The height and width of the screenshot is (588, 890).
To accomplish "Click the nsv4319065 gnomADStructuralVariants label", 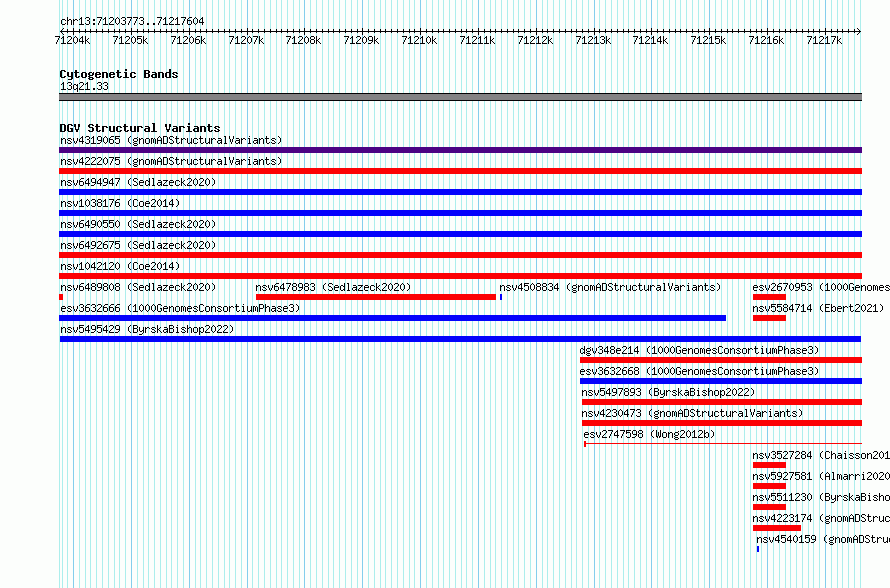I will (x=171, y=140).
